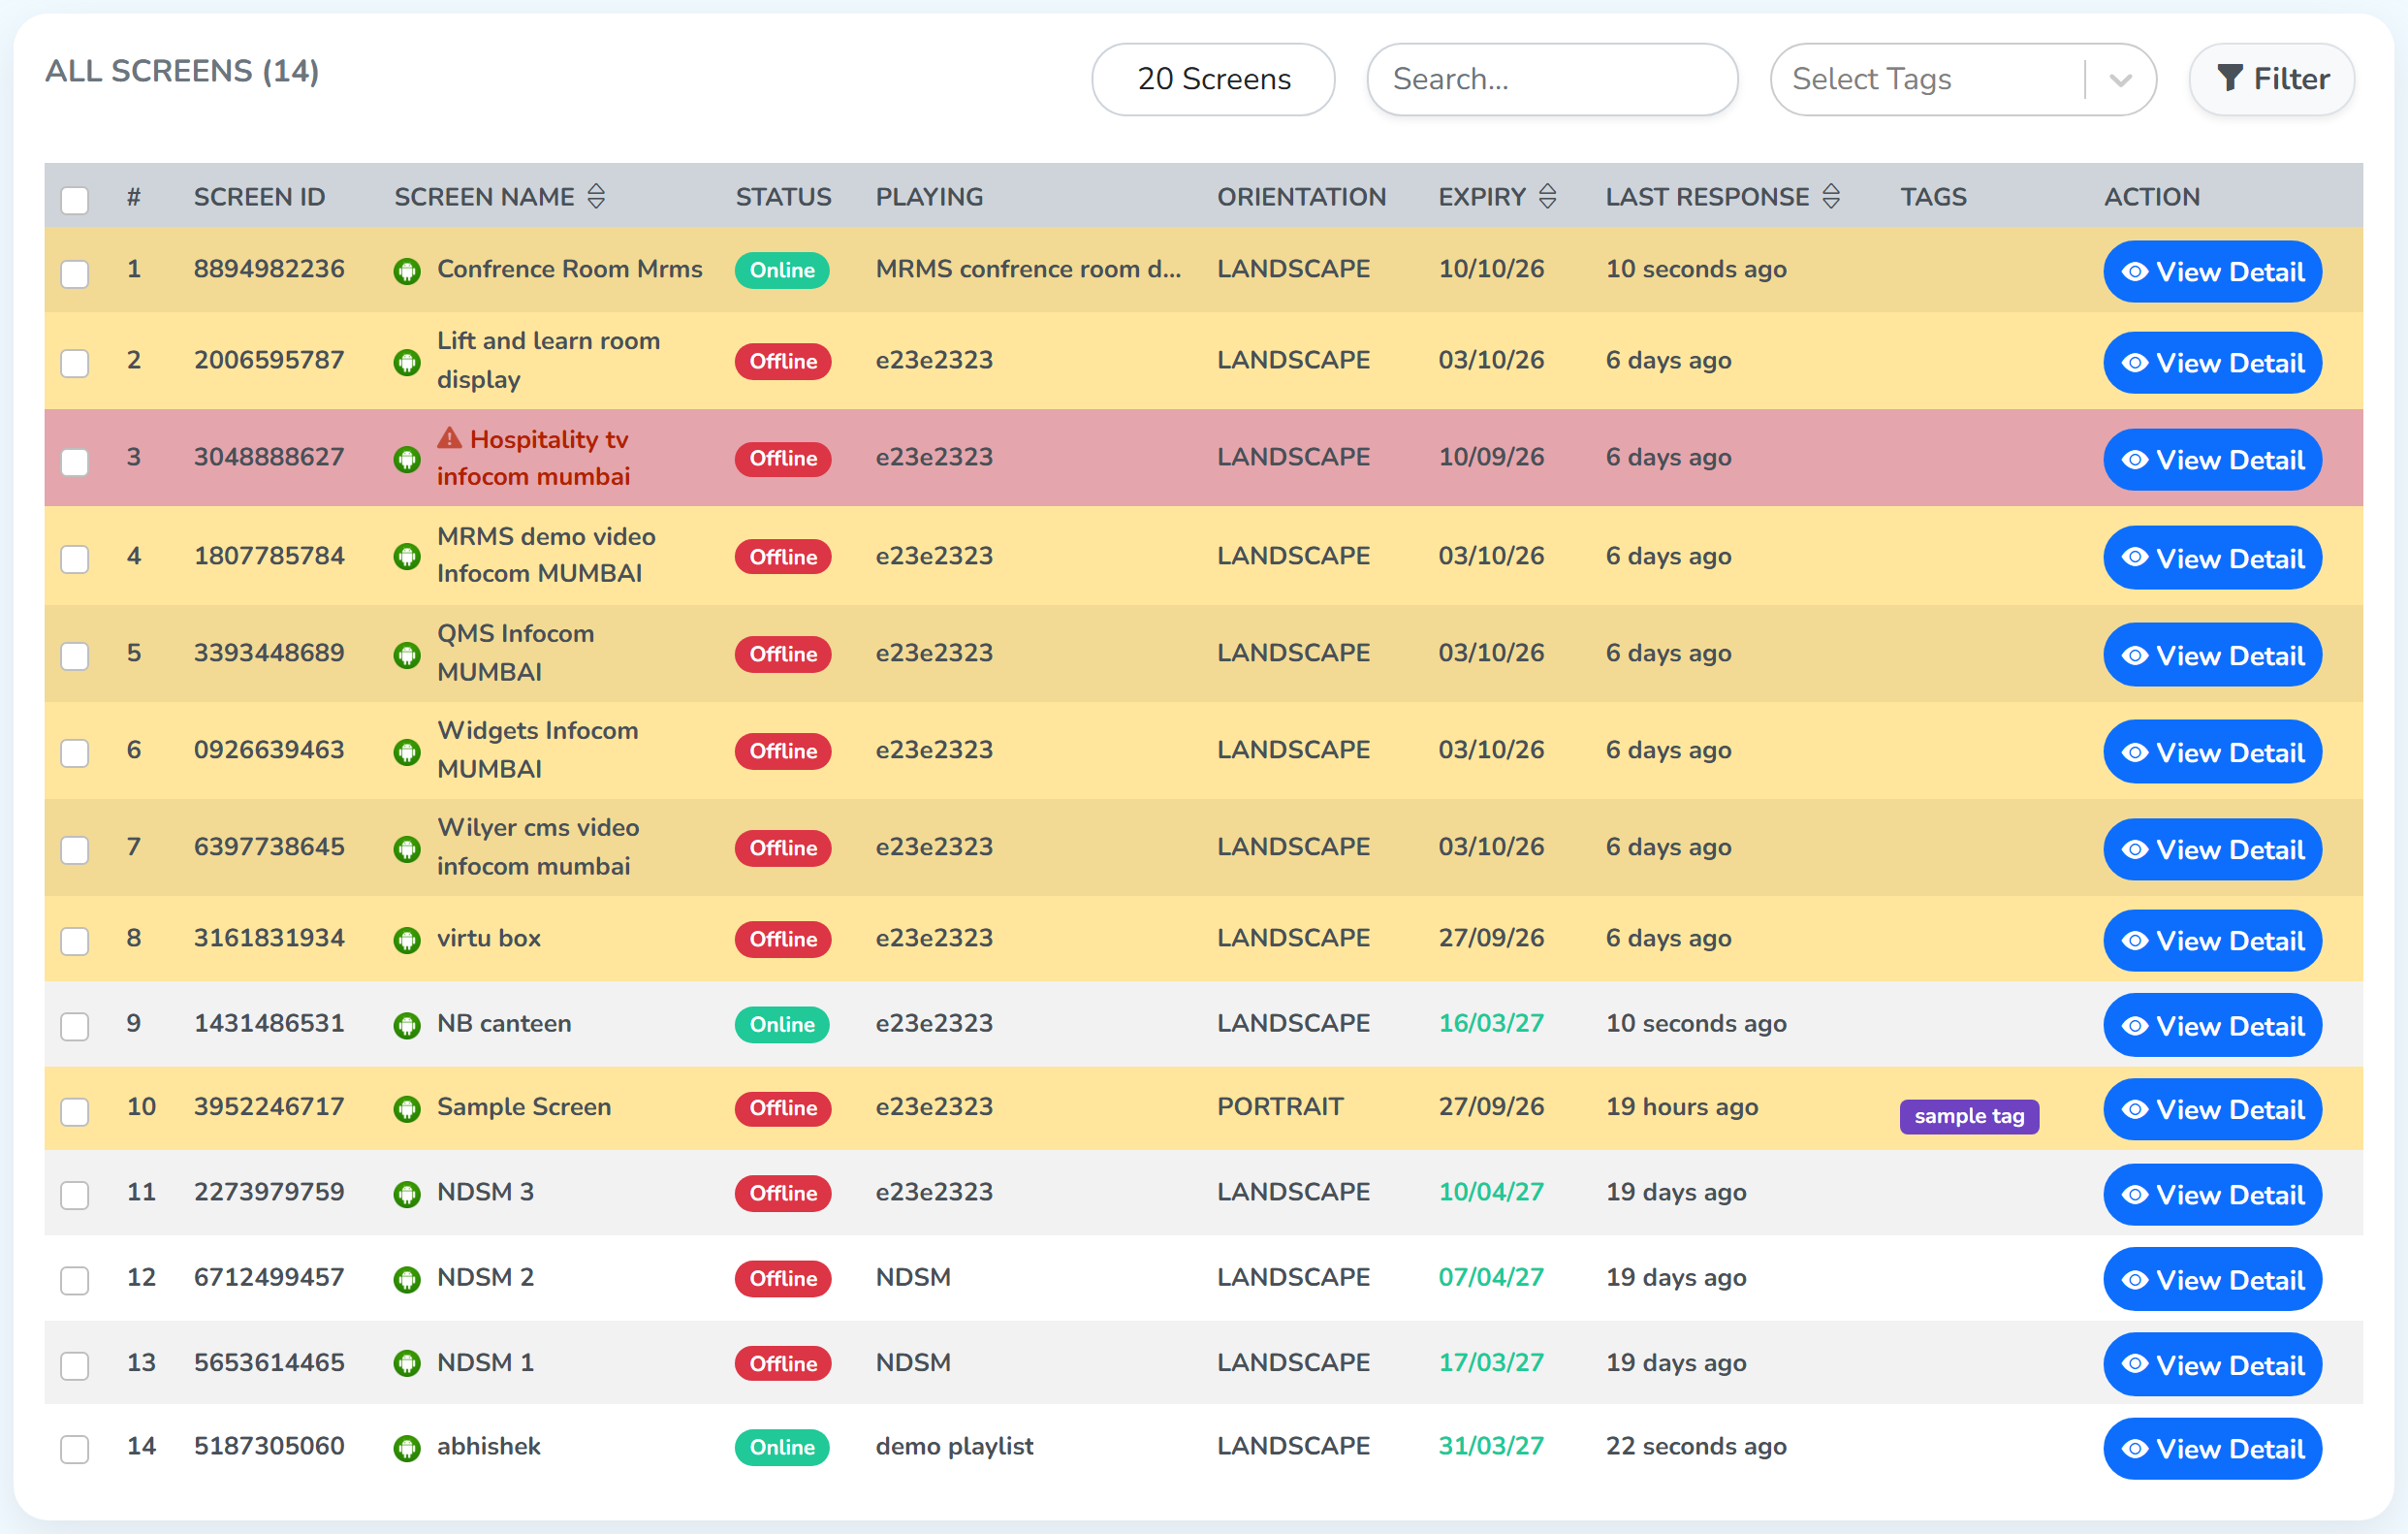Click into the Search field

(x=1552, y=79)
